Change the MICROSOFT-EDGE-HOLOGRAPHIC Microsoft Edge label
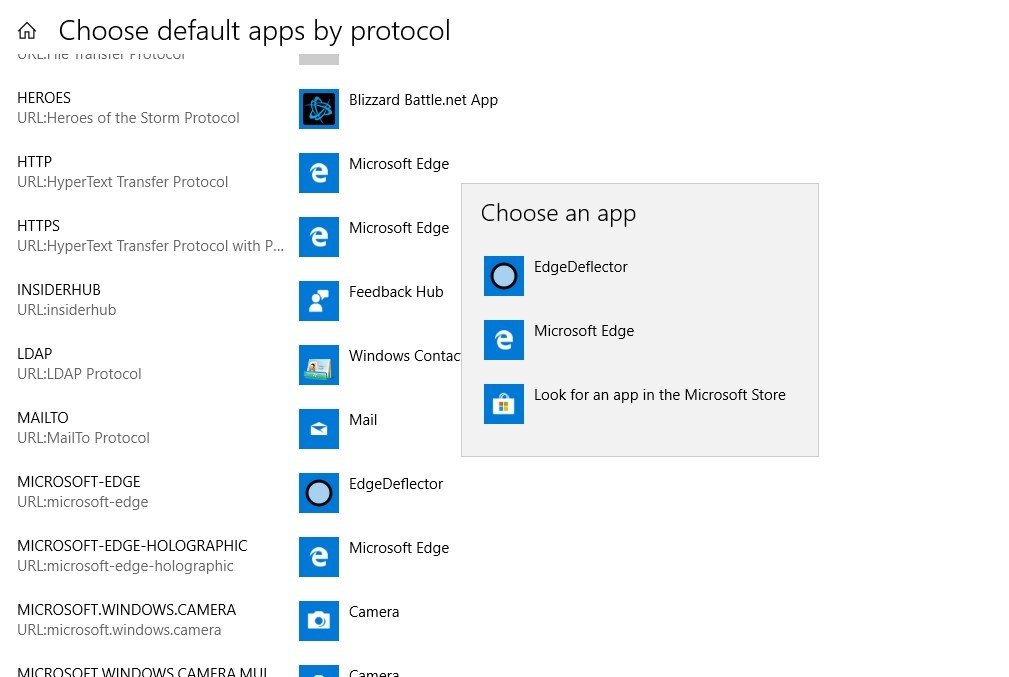Viewport: 1009px width, 677px height. tap(399, 548)
